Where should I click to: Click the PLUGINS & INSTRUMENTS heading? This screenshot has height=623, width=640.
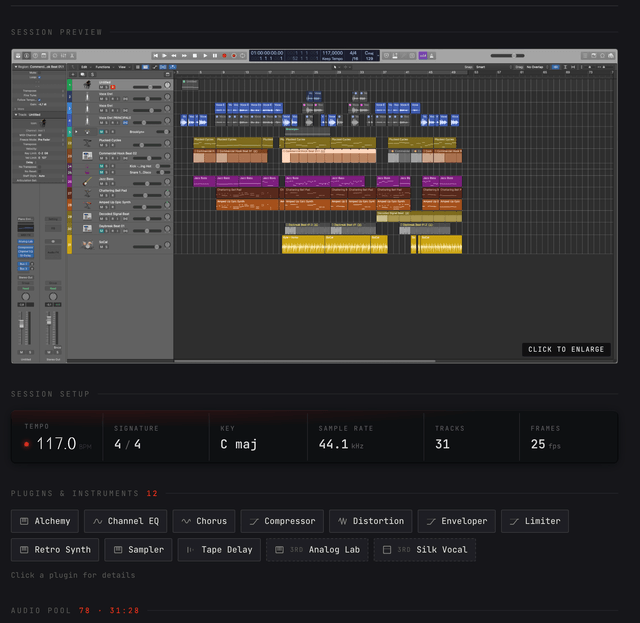tap(75, 494)
